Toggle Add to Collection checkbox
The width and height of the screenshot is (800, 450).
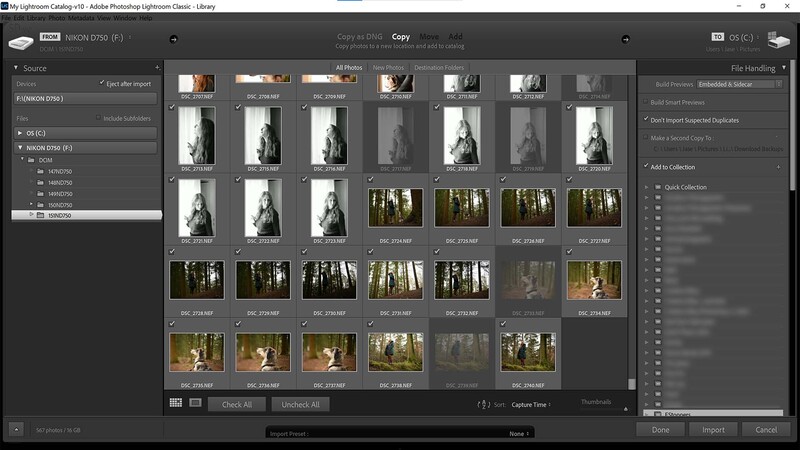click(646, 166)
